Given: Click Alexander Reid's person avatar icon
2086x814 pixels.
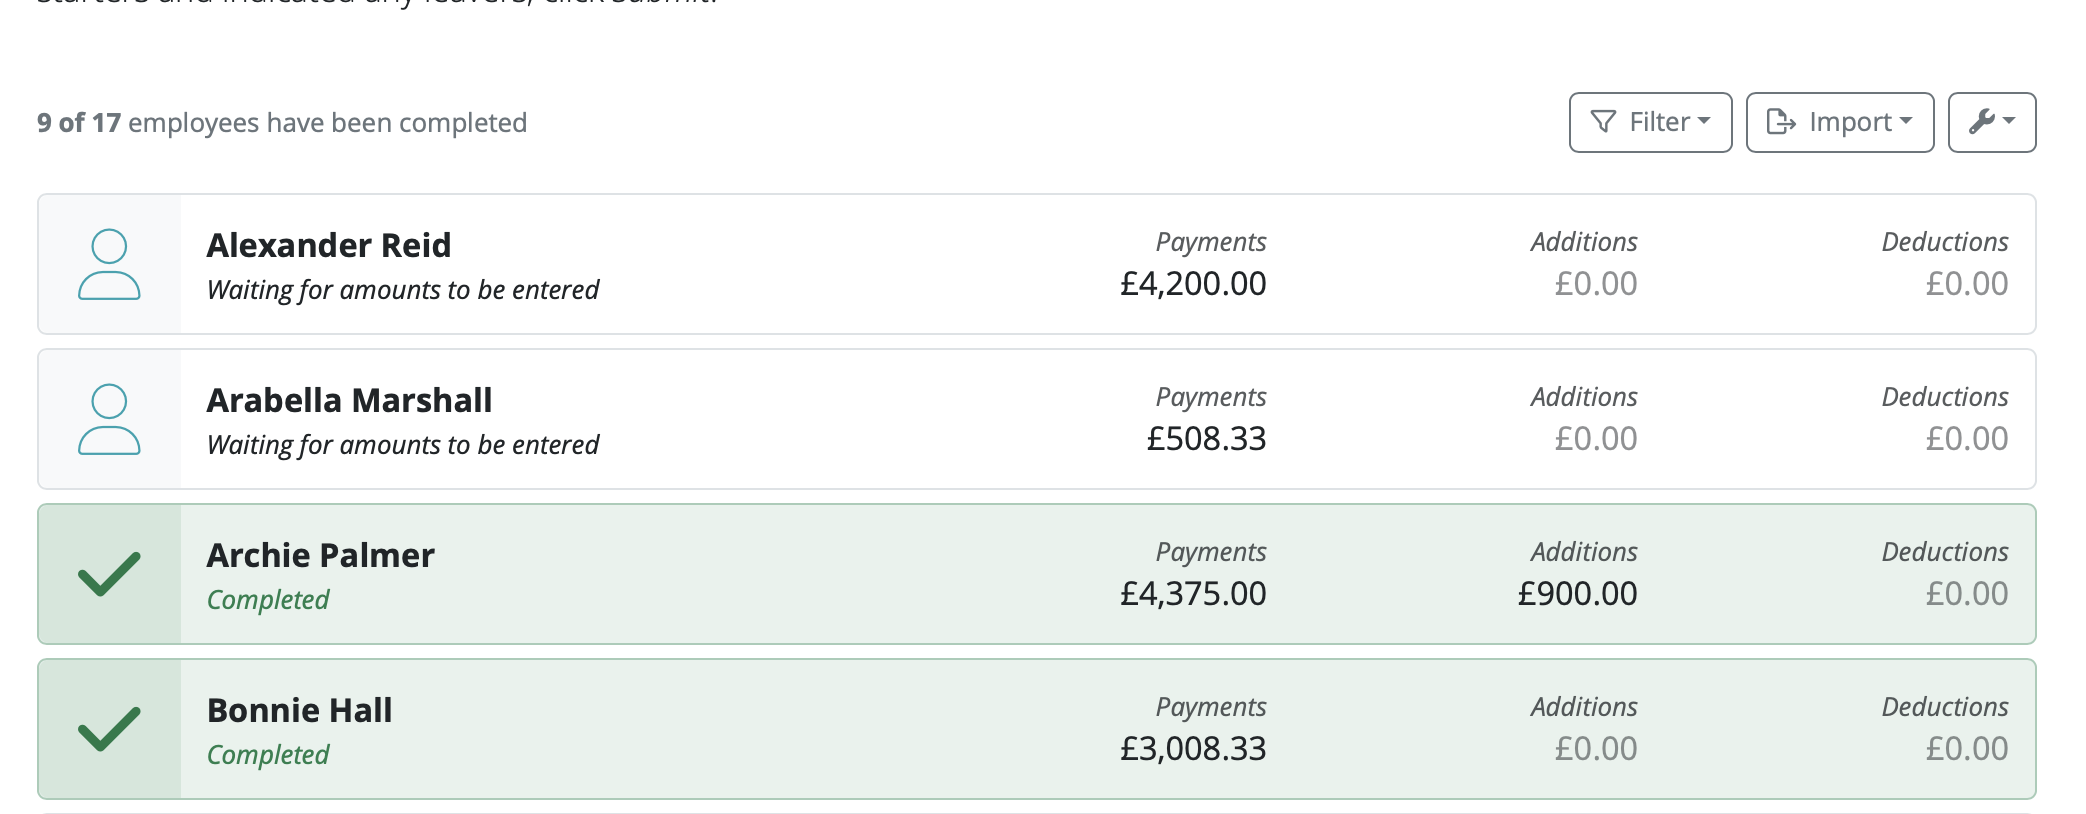Looking at the screenshot, I should (x=109, y=265).
